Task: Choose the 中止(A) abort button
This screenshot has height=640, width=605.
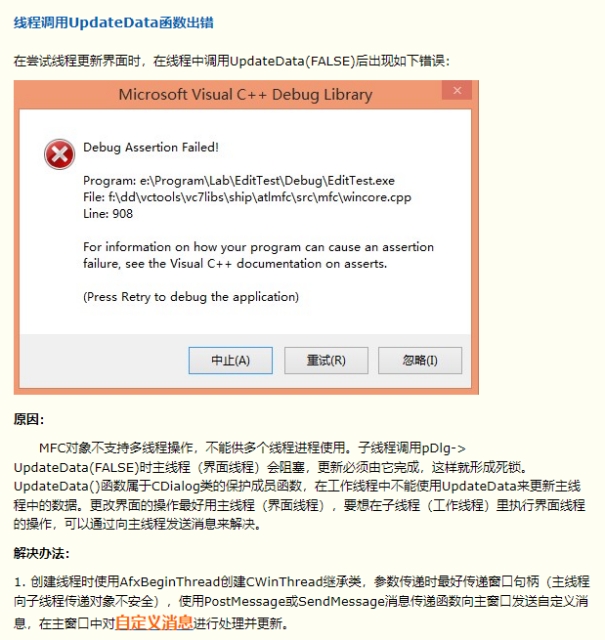Action: (x=231, y=360)
